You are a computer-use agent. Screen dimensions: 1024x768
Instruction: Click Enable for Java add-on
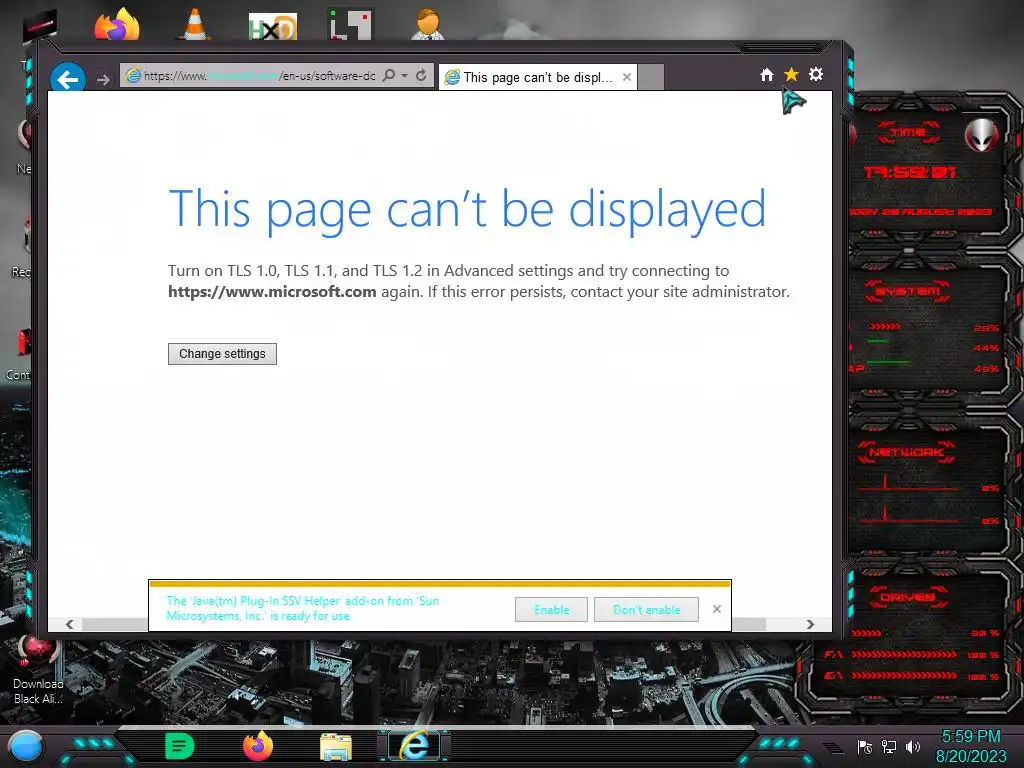(x=551, y=610)
